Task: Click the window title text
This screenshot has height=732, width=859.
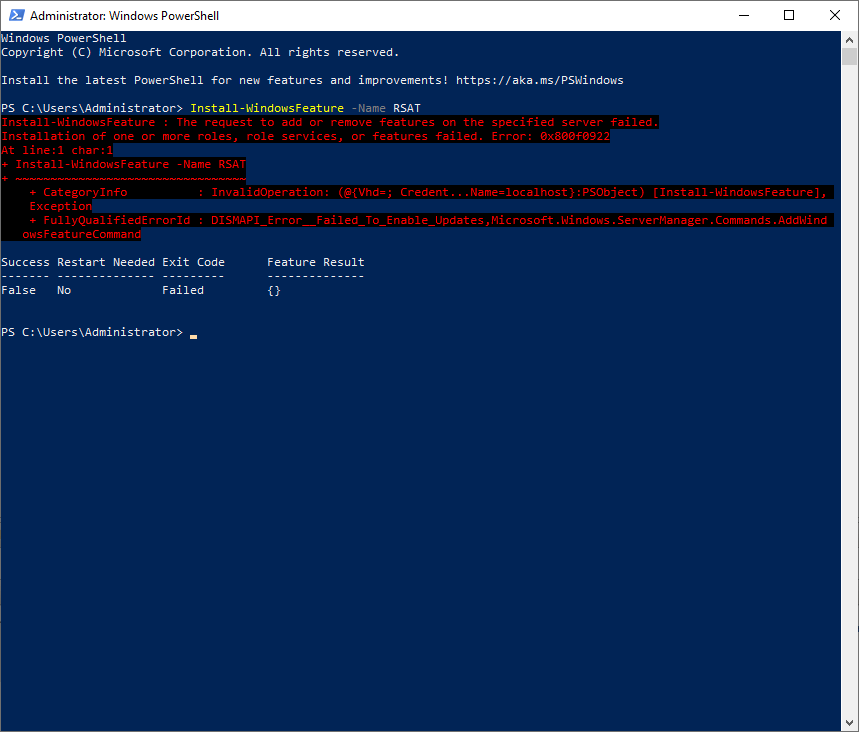Action: point(124,16)
